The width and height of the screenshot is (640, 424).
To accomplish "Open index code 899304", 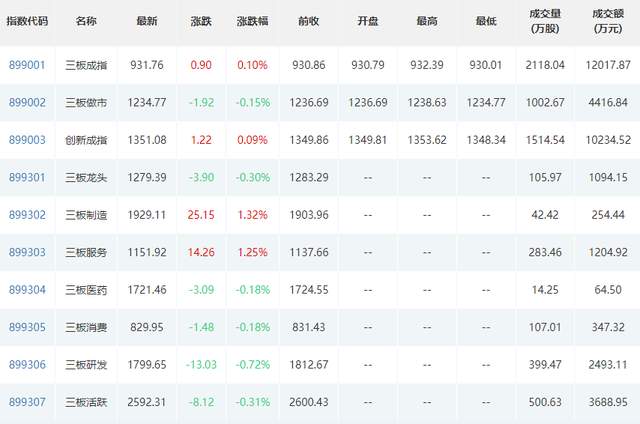I will tap(27, 290).
